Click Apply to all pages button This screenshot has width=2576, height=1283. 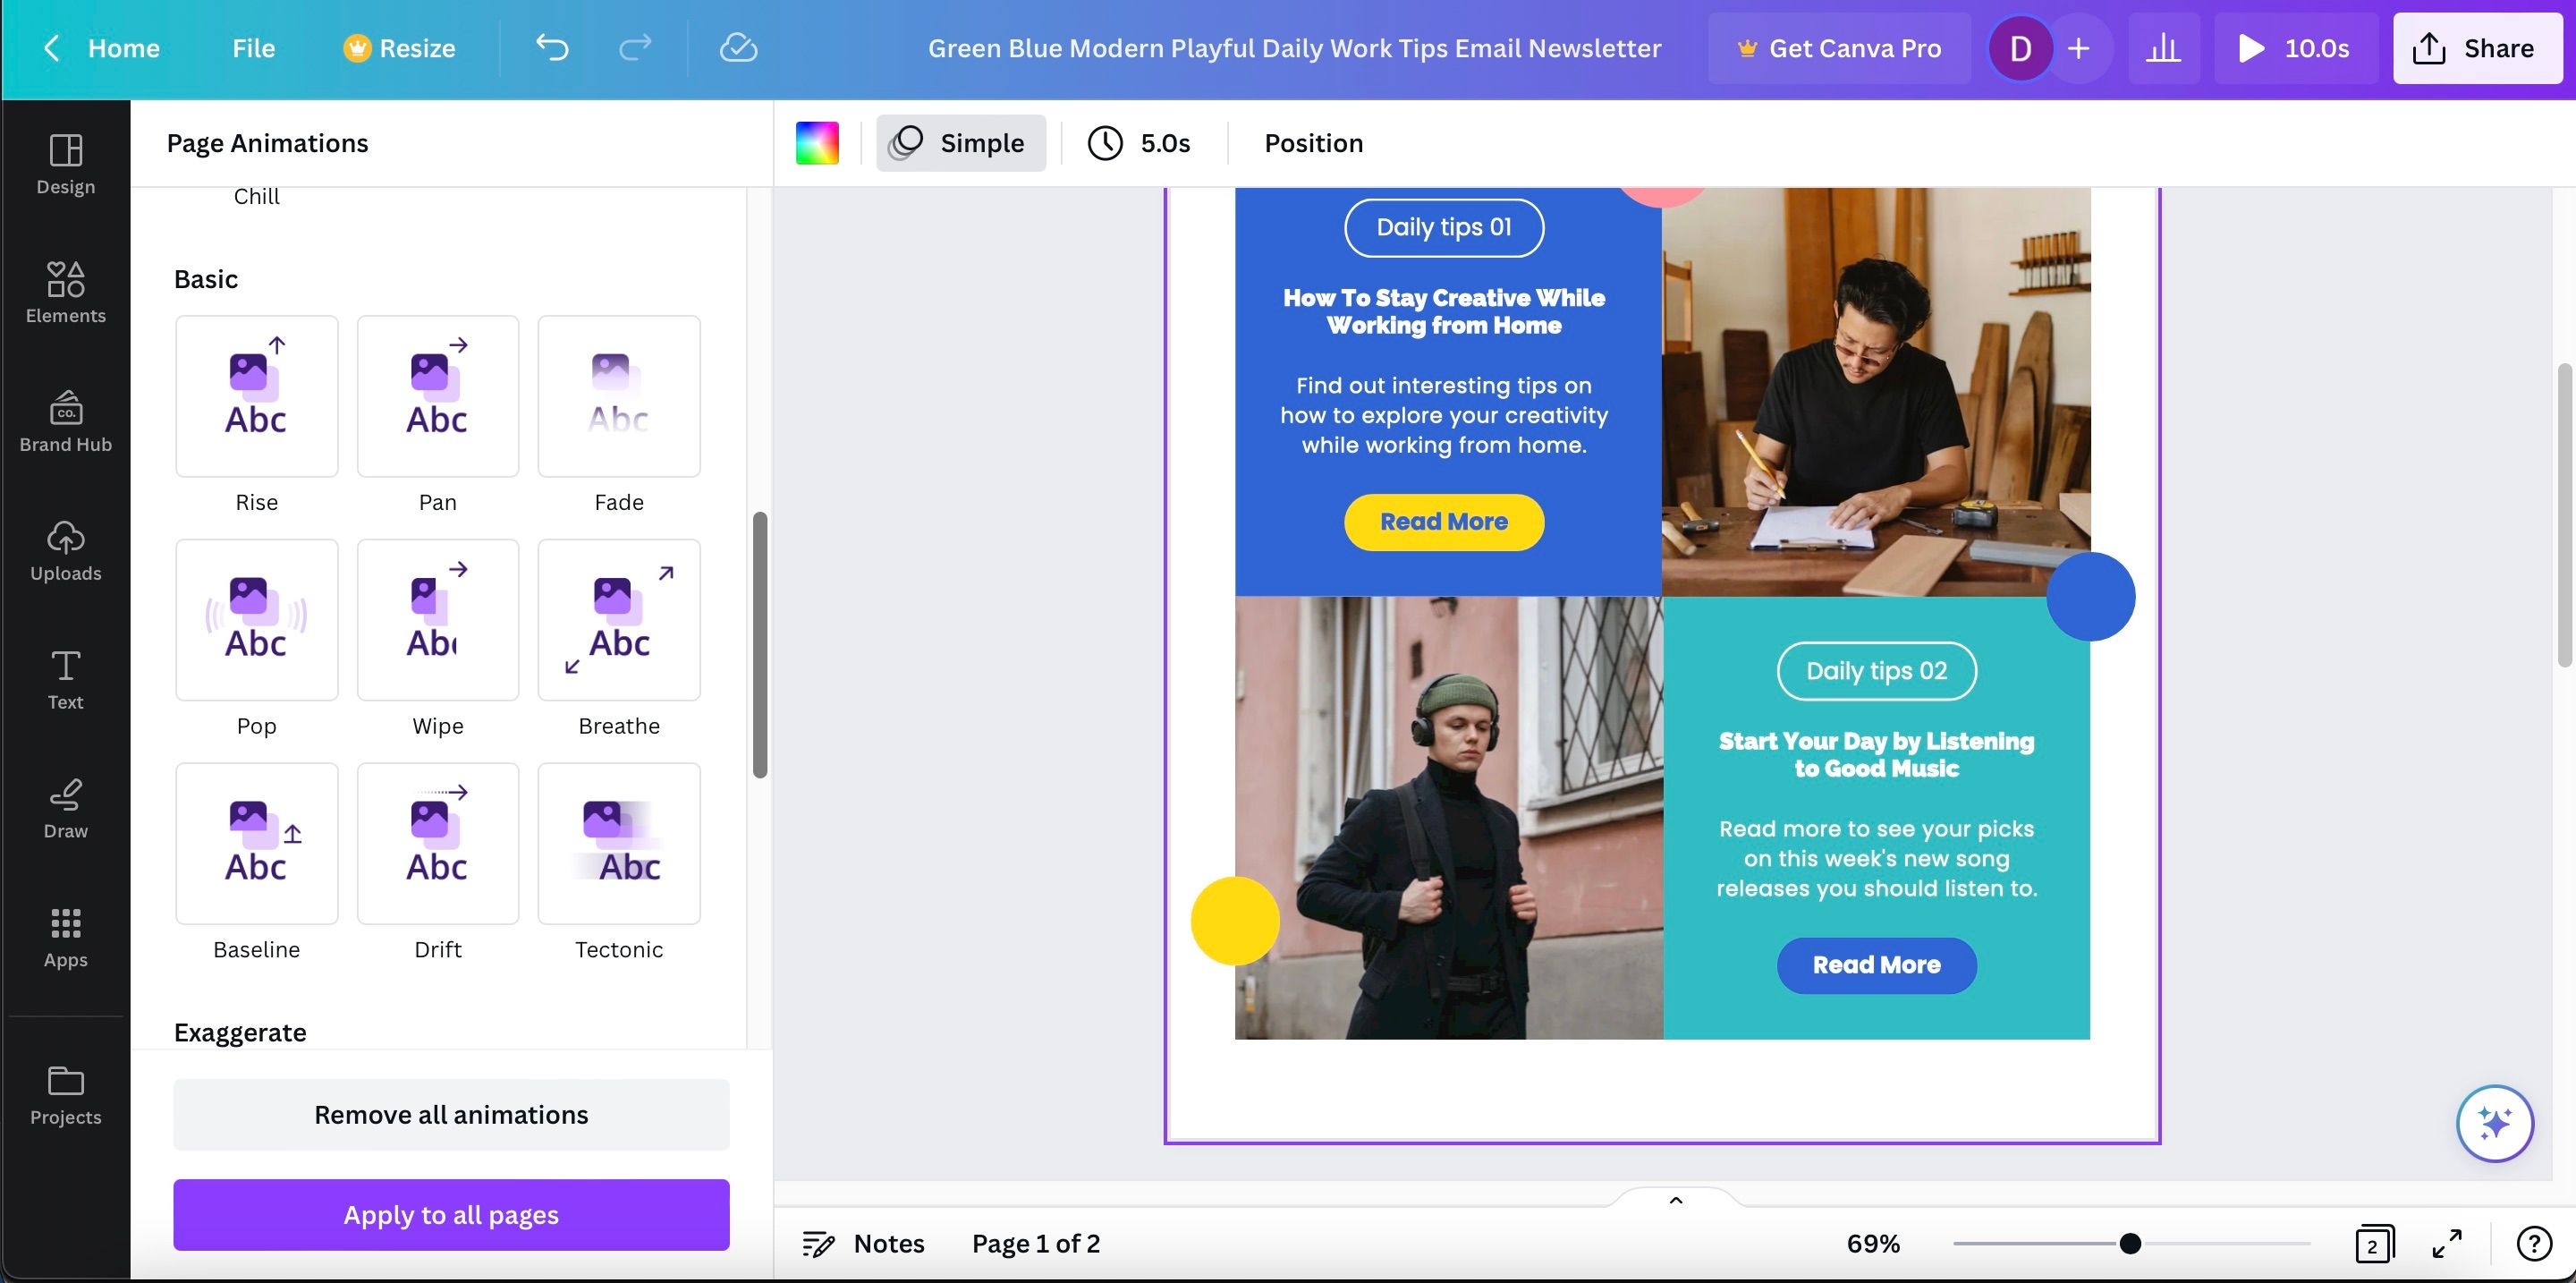pyautogui.click(x=451, y=1214)
